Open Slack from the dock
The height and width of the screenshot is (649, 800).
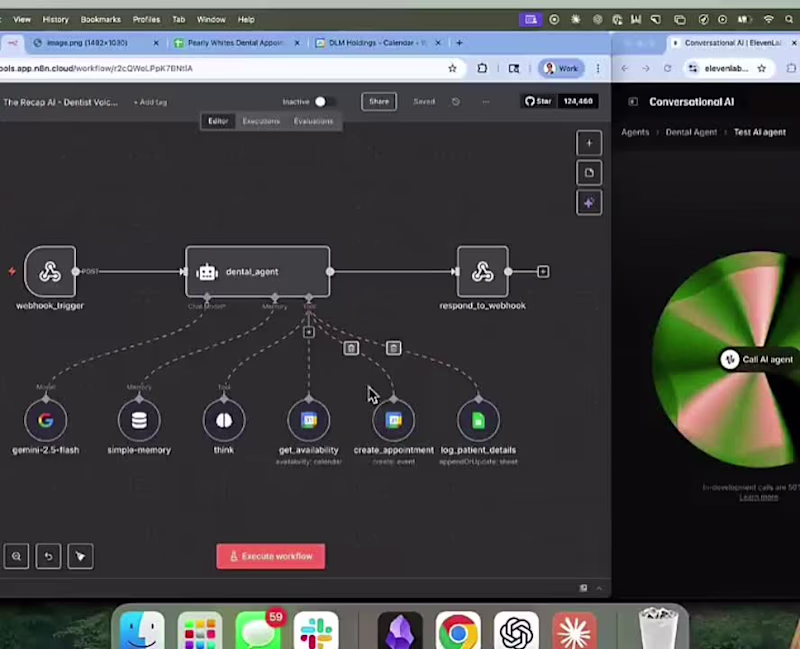(x=316, y=631)
